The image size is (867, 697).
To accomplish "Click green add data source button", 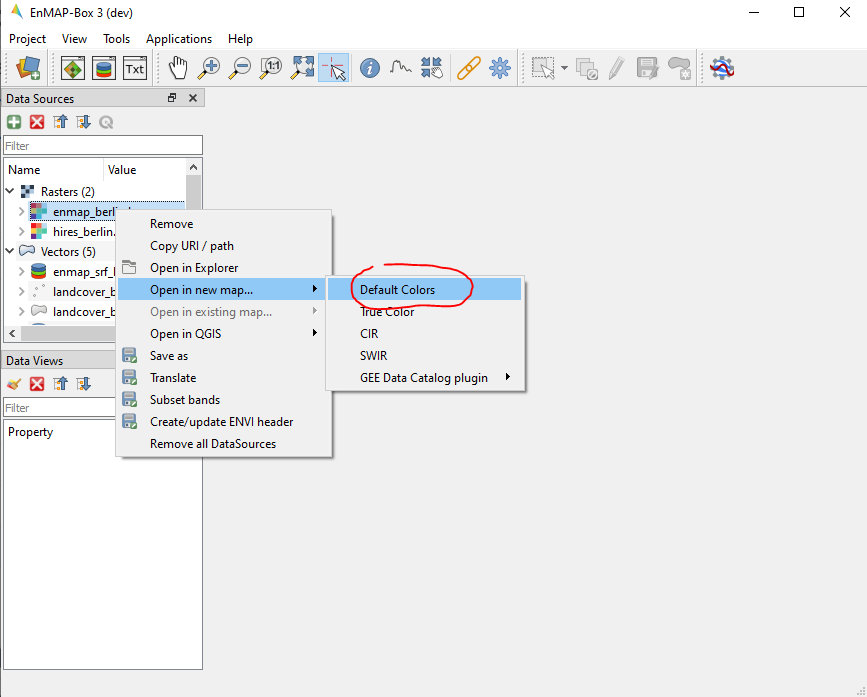I will point(14,122).
